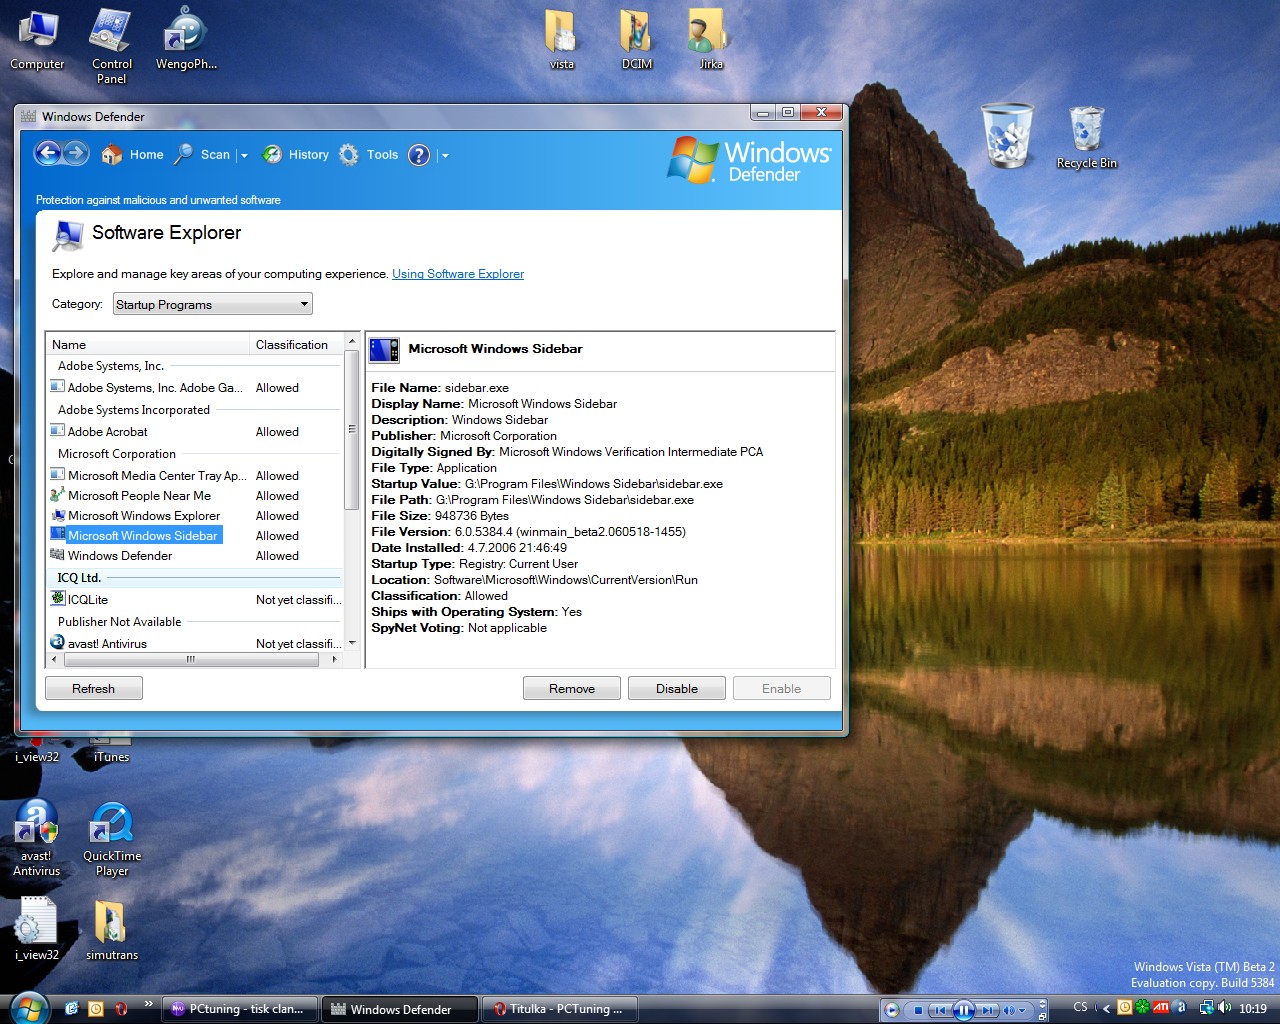Click the taskbar clock showing 10:19
This screenshot has height=1024, width=1280.
pos(1253,1009)
